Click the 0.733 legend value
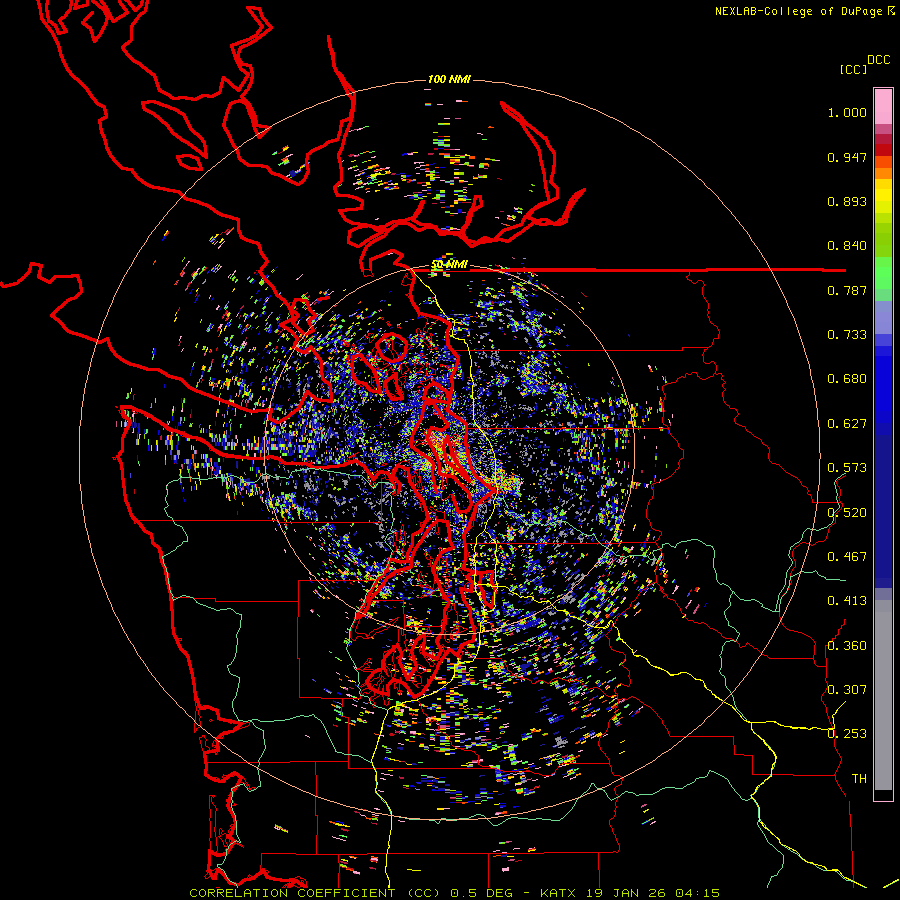Viewport: 900px width, 900px height. pos(847,335)
